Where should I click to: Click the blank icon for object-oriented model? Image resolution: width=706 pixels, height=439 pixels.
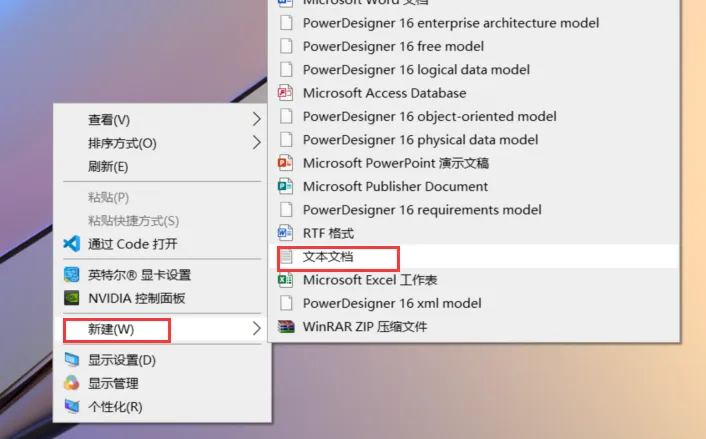(286, 116)
